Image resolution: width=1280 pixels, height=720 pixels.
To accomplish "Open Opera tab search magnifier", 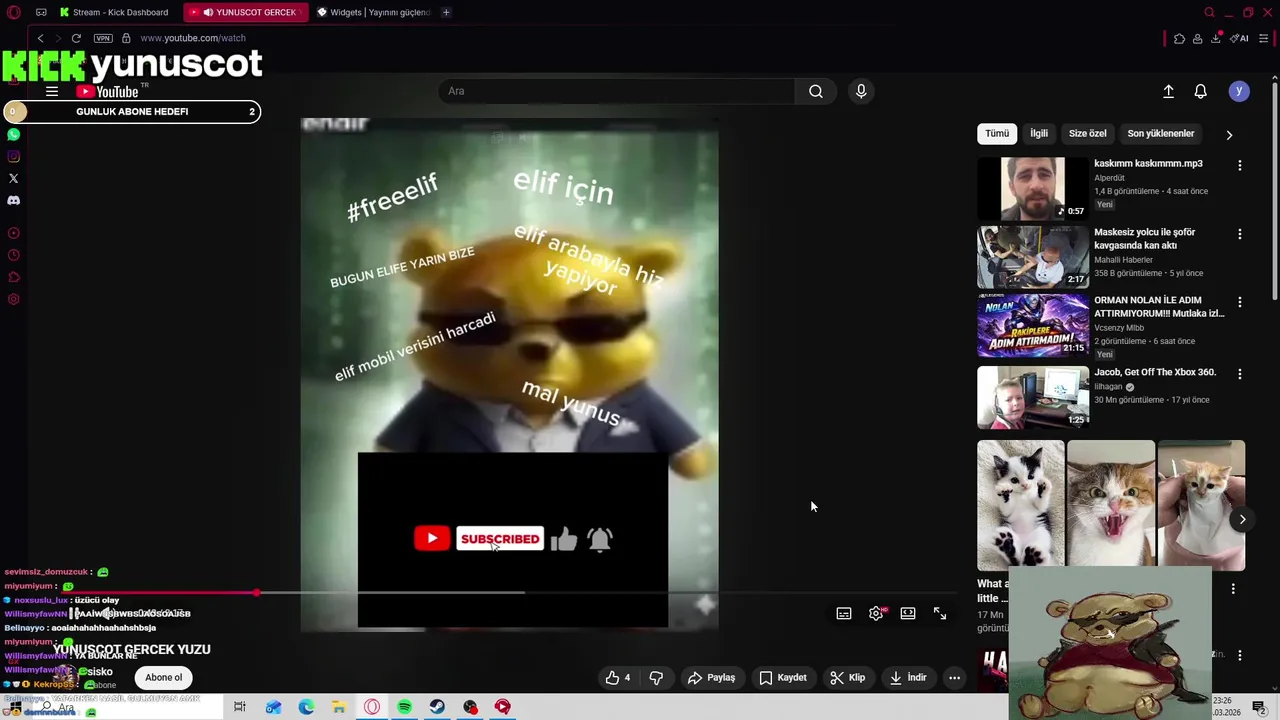I will (x=1209, y=12).
